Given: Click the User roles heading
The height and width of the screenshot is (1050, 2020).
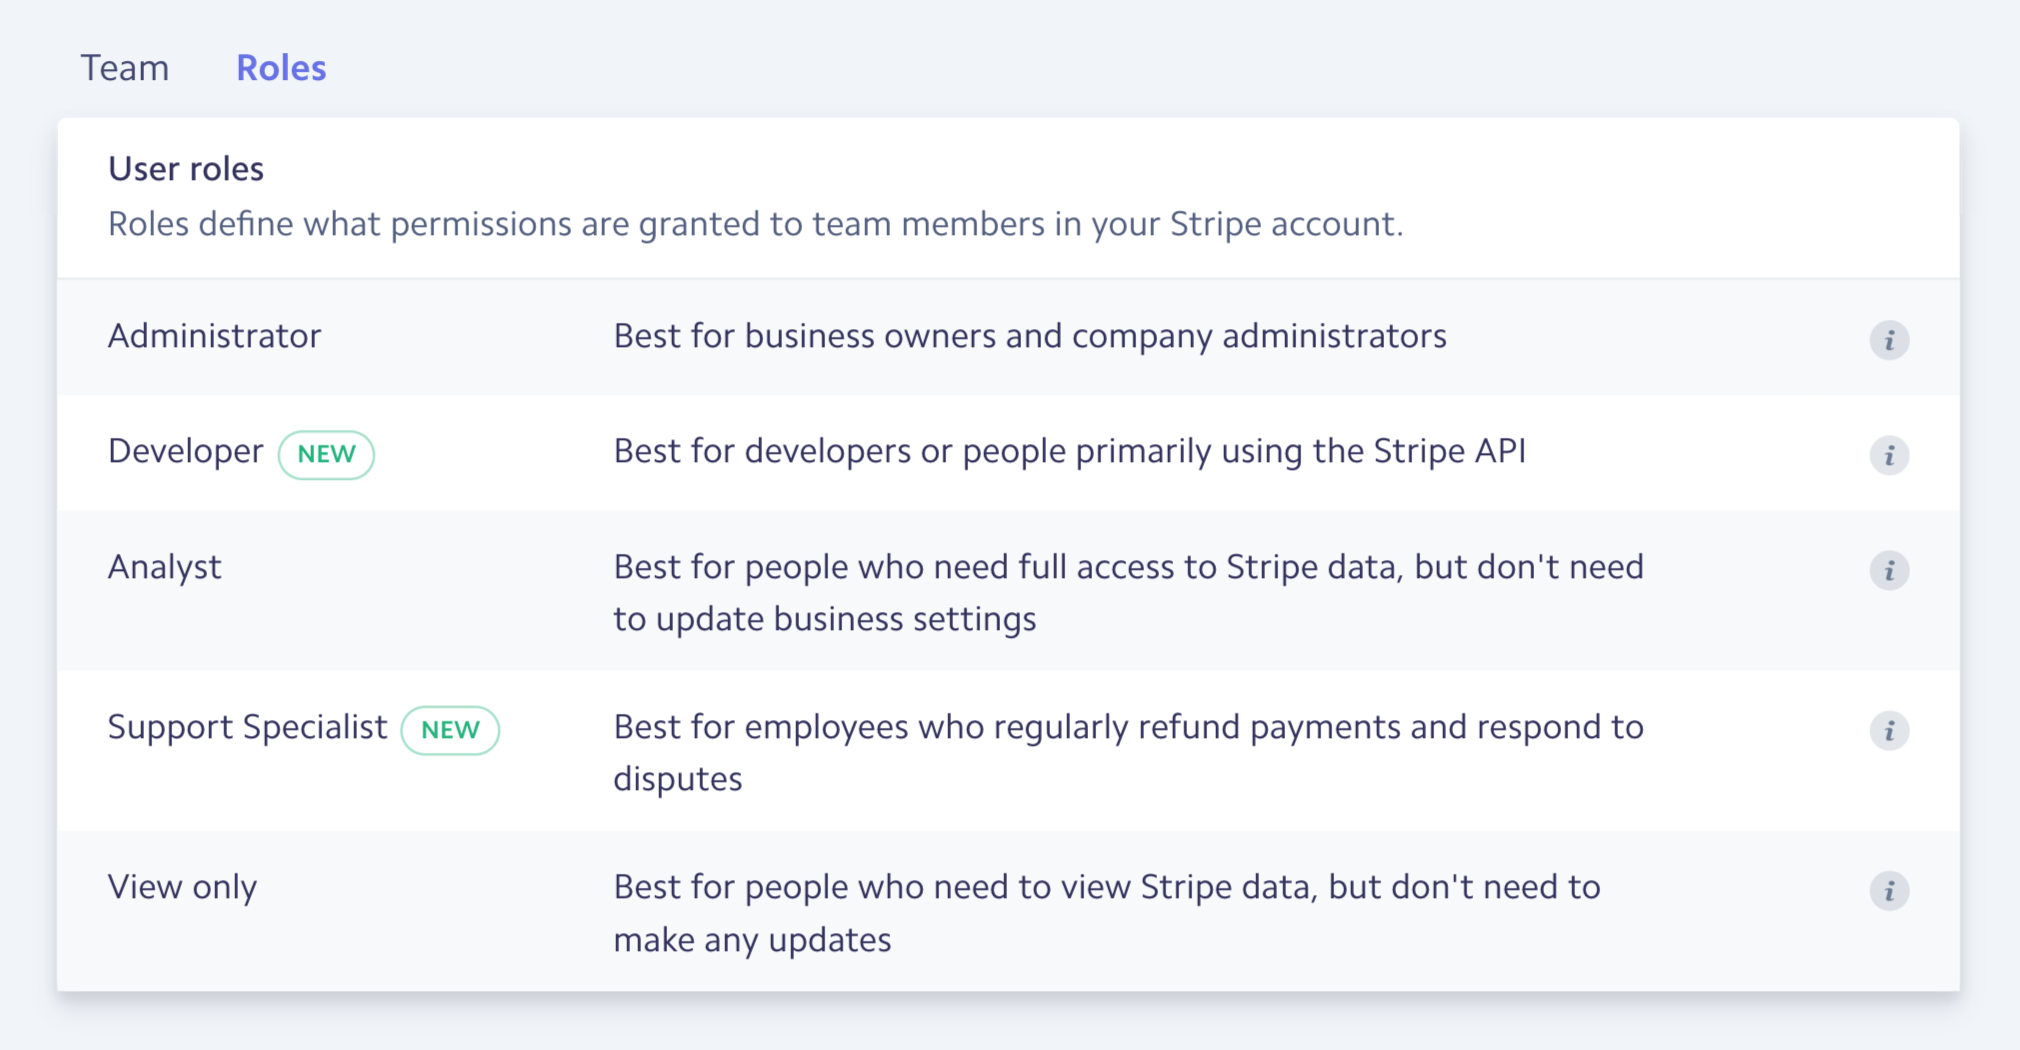Looking at the screenshot, I should (185, 168).
